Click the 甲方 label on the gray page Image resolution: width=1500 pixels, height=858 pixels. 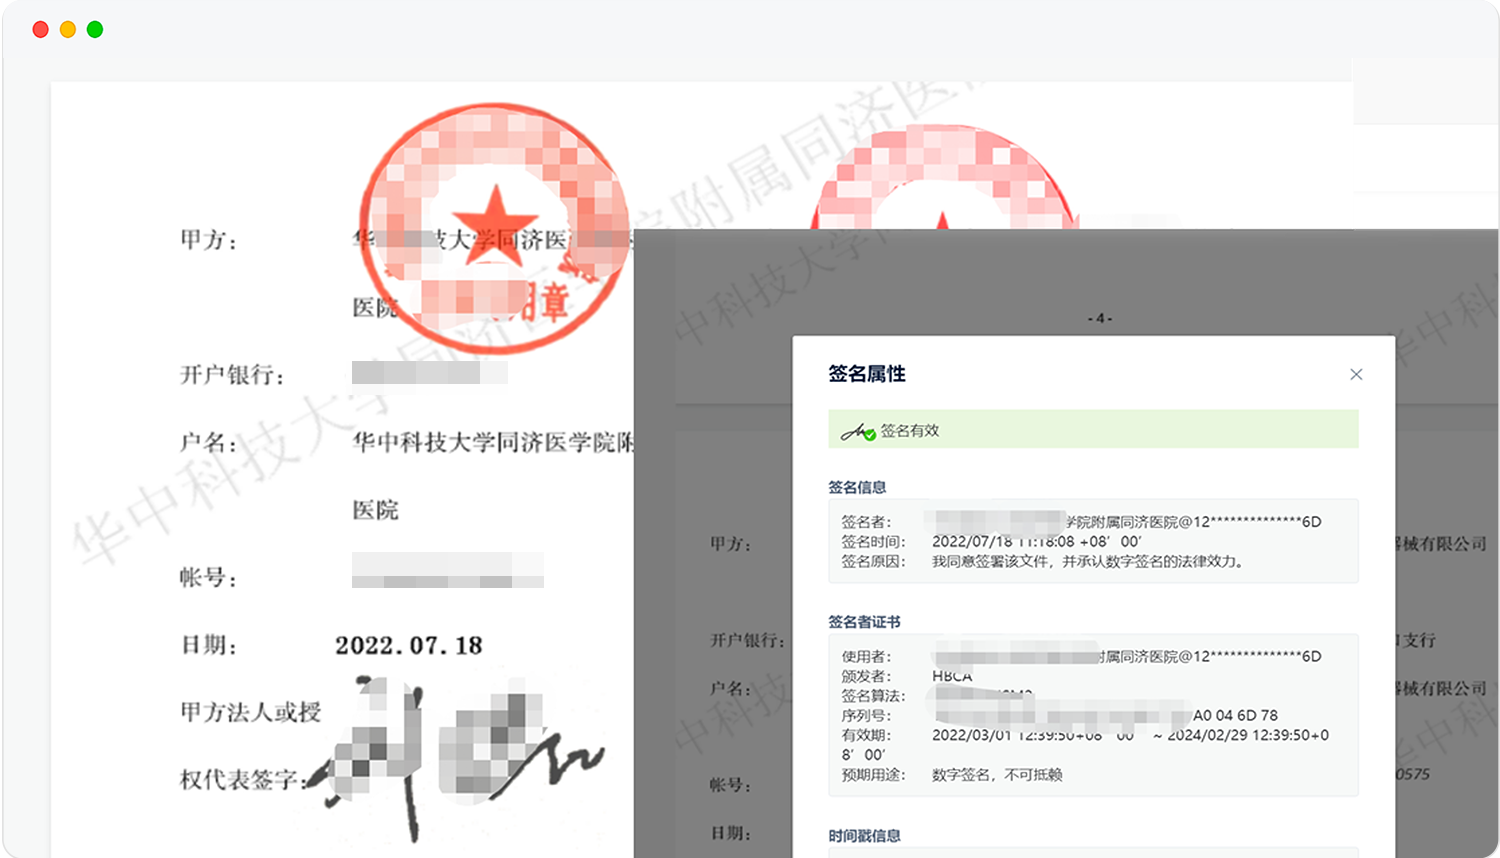pyautogui.click(x=730, y=544)
